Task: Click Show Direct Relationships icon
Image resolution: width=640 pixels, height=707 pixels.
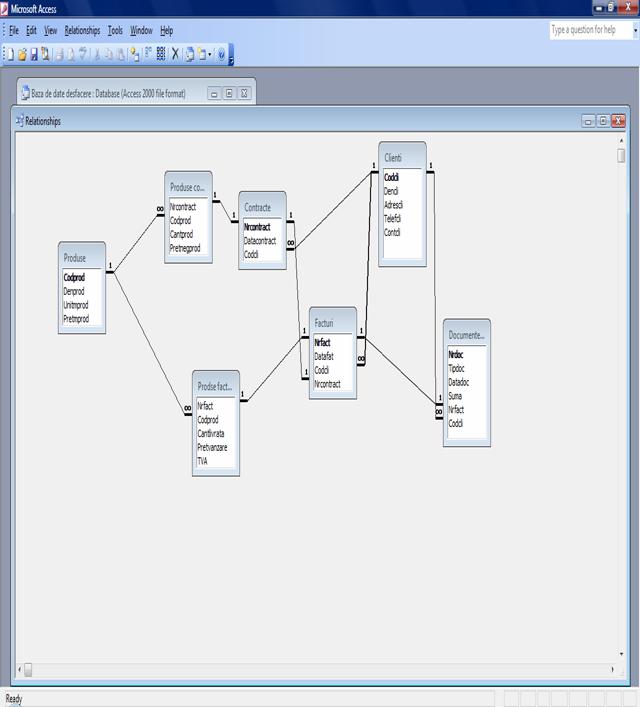Action: 147,54
